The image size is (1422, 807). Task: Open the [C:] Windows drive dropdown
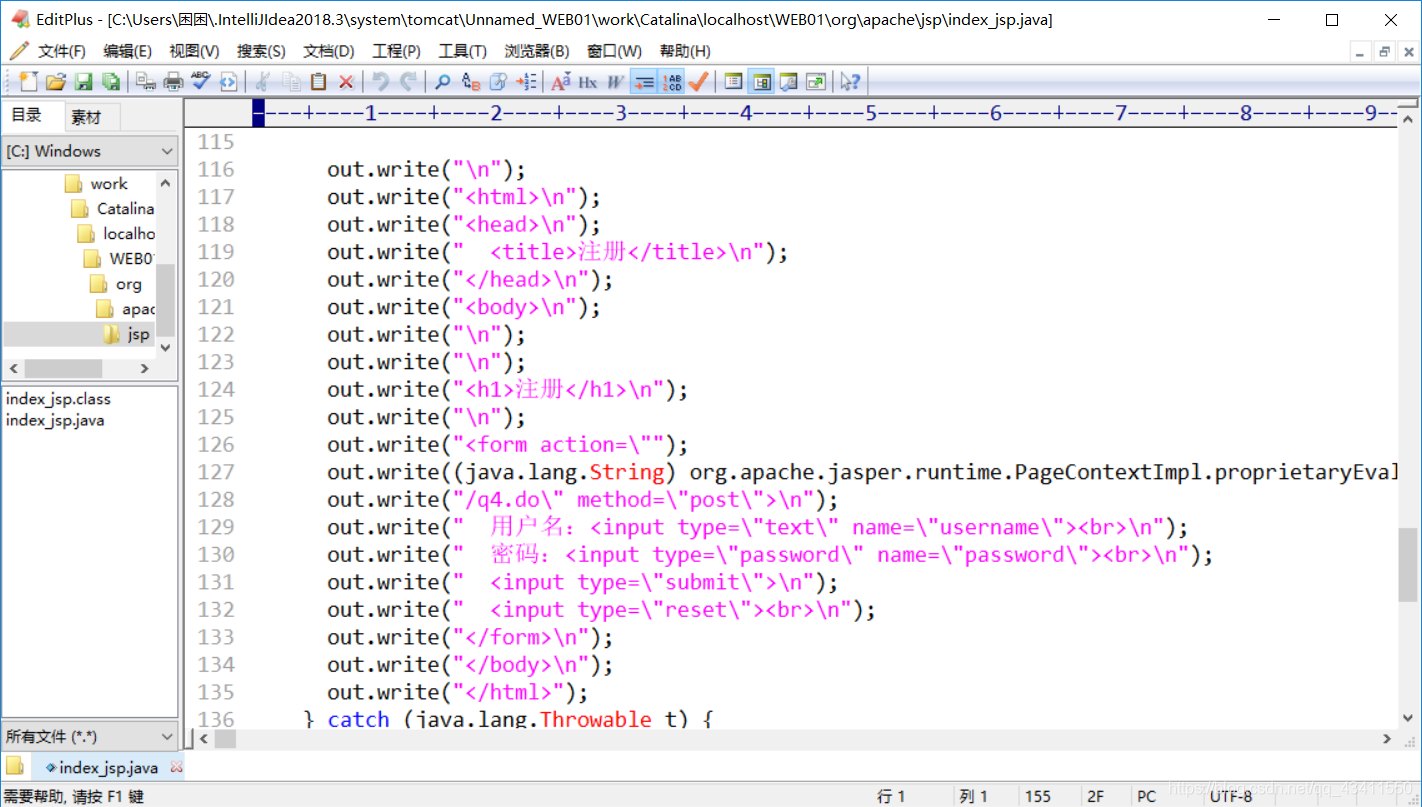coord(90,151)
